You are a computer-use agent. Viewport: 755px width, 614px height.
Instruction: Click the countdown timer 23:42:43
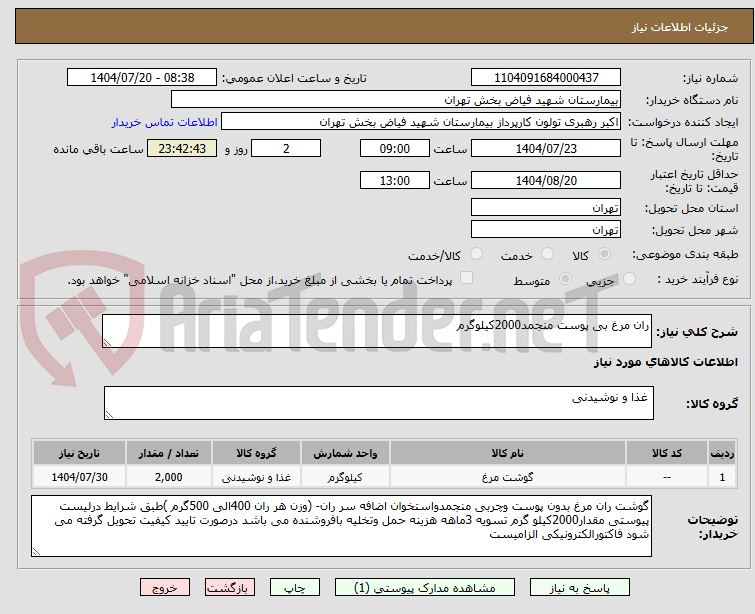(182, 148)
